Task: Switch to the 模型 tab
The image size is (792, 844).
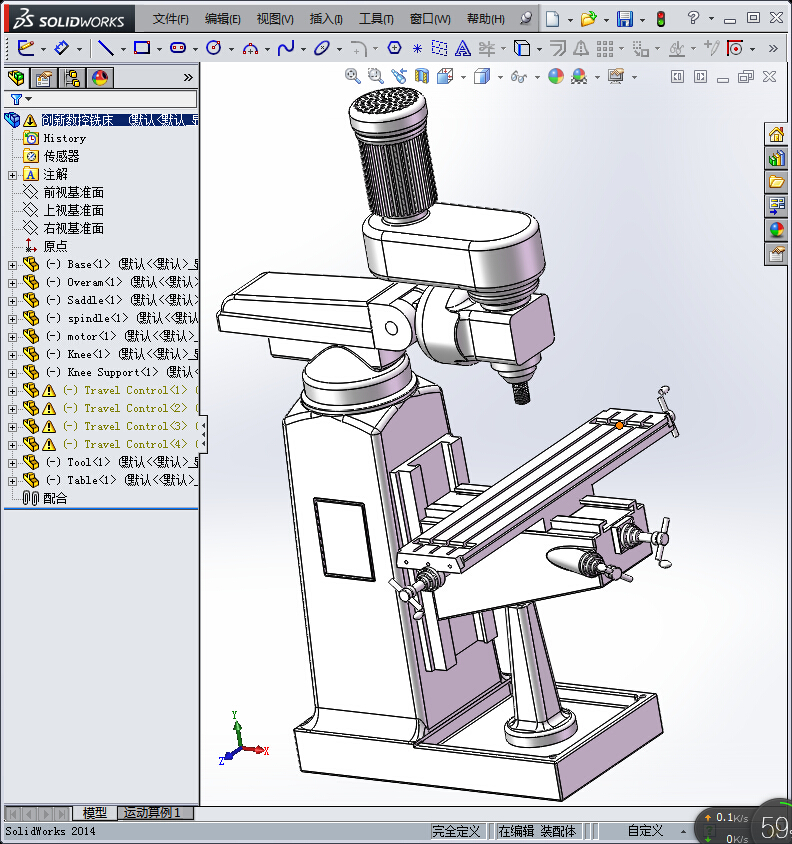Action: pyautogui.click(x=95, y=812)
